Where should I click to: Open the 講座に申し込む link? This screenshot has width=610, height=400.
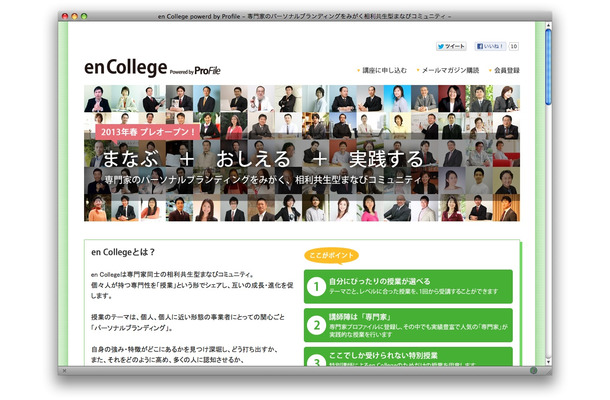tap(384, 70)
